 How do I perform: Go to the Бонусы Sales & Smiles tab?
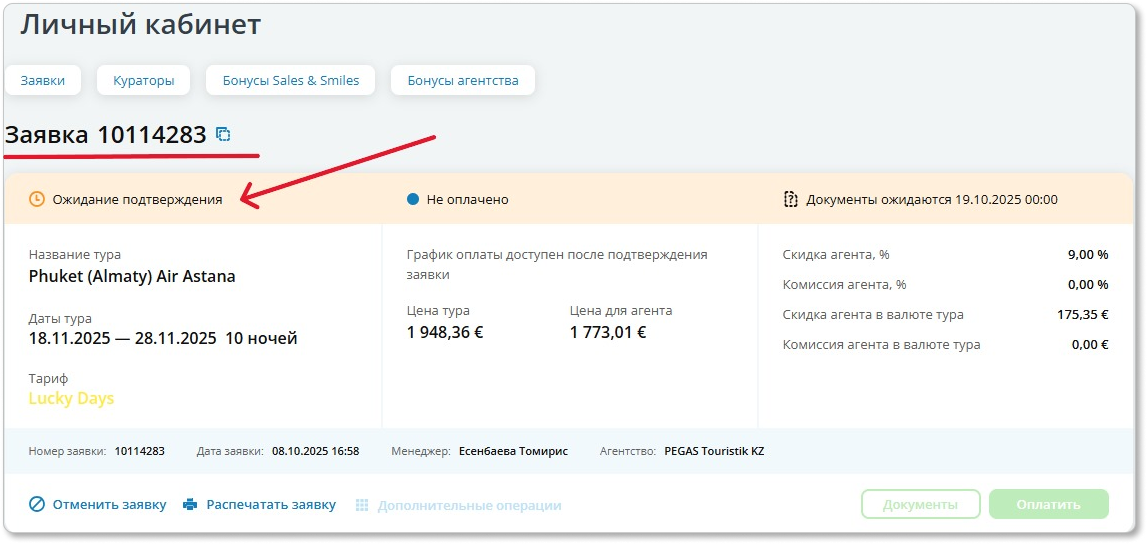[x=290, y=80]
